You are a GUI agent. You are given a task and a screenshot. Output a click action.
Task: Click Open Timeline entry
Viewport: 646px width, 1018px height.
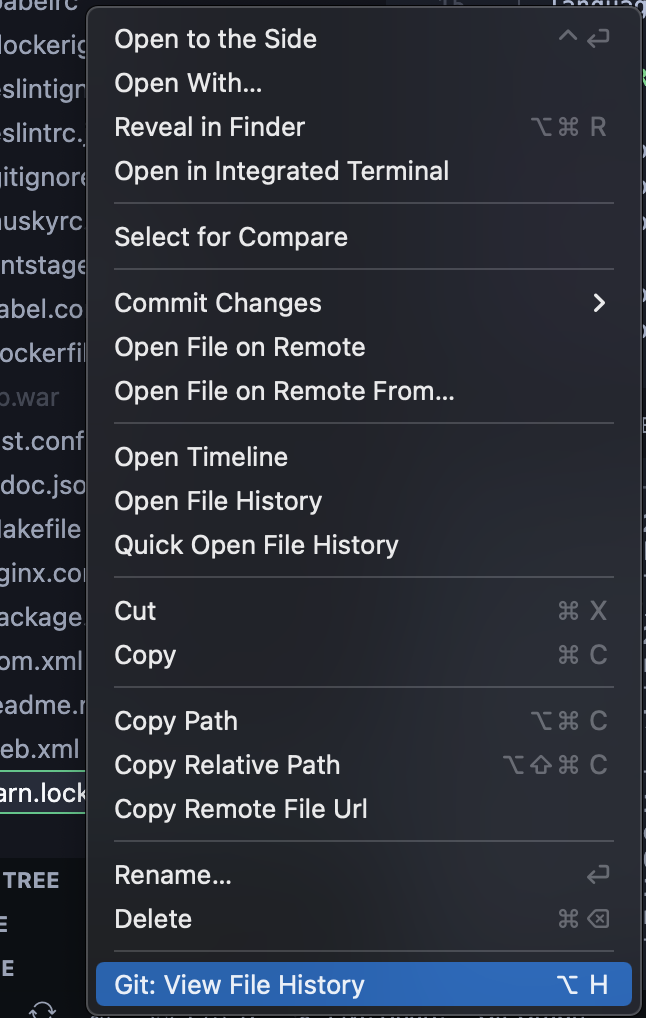pos(201,457)
